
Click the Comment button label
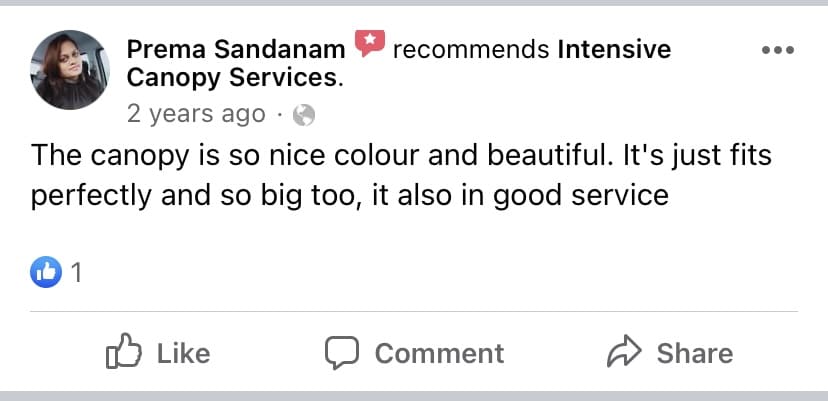coord(439,353)
